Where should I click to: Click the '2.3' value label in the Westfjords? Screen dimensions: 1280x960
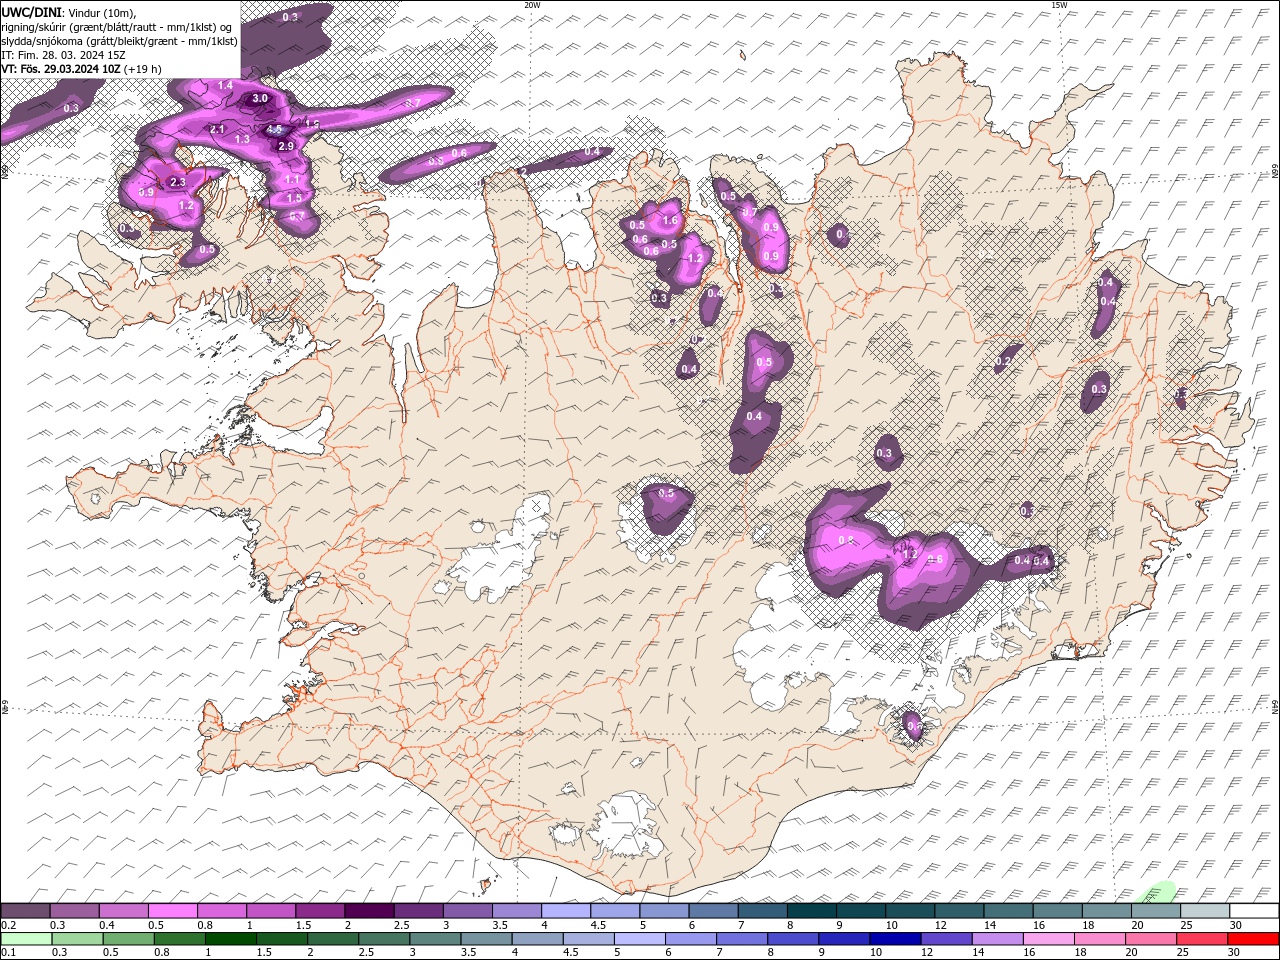coord(178,182)
